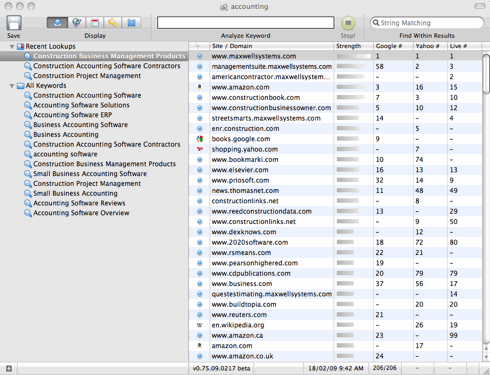The width and height of the screenshot is (490, 375).
Task: Click globe icon beside www.reuters.com
Action: point(199,315)
